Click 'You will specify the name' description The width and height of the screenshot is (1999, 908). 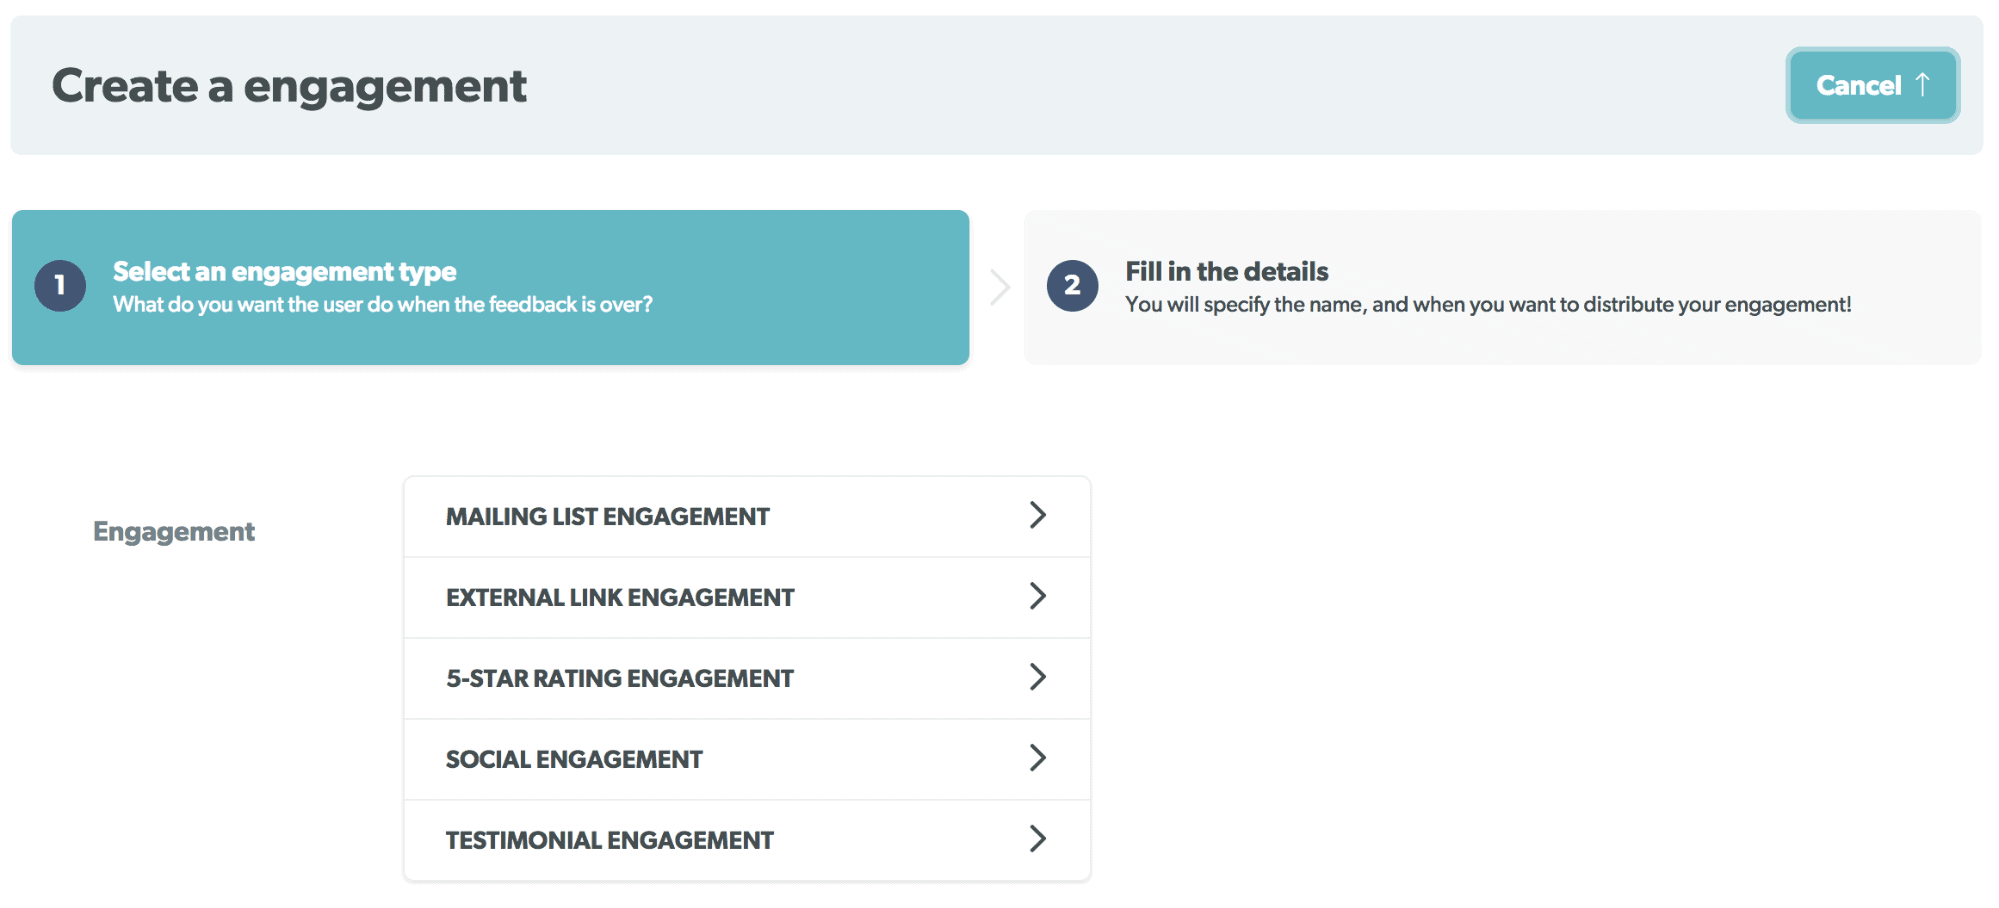[1488, 305]
